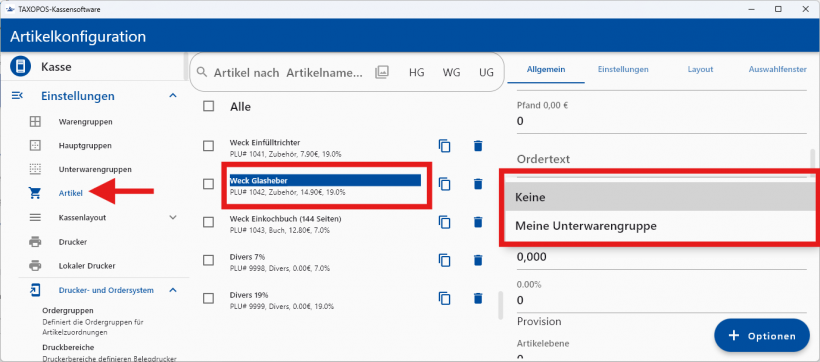Delete the Weck Einkochbuch article

(477, 222)
